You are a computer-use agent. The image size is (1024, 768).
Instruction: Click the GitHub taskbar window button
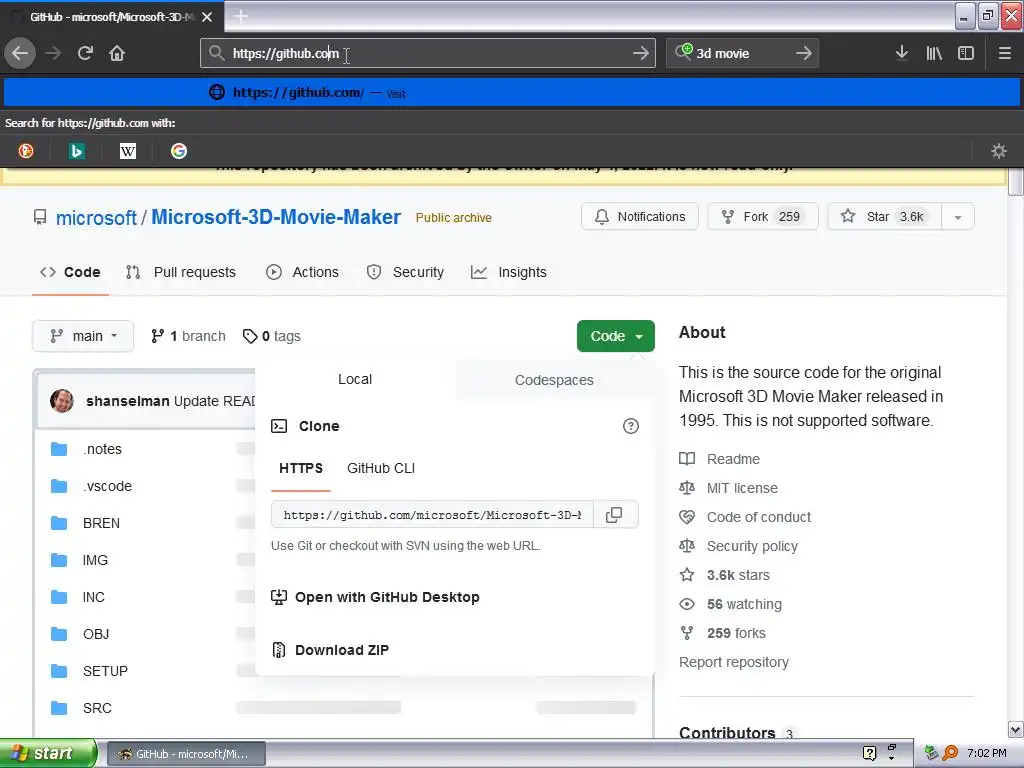coord(185,754)
